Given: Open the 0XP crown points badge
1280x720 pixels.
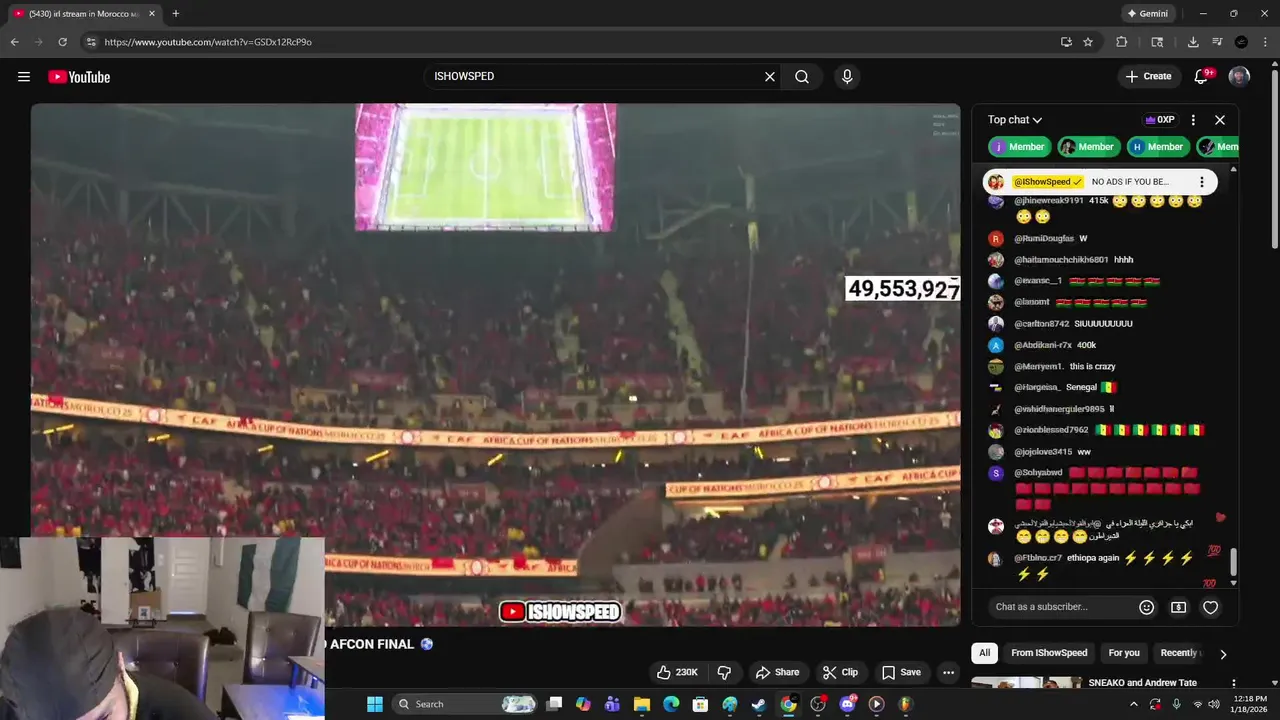Looking at the screenshot, I should pos(1160,120).
